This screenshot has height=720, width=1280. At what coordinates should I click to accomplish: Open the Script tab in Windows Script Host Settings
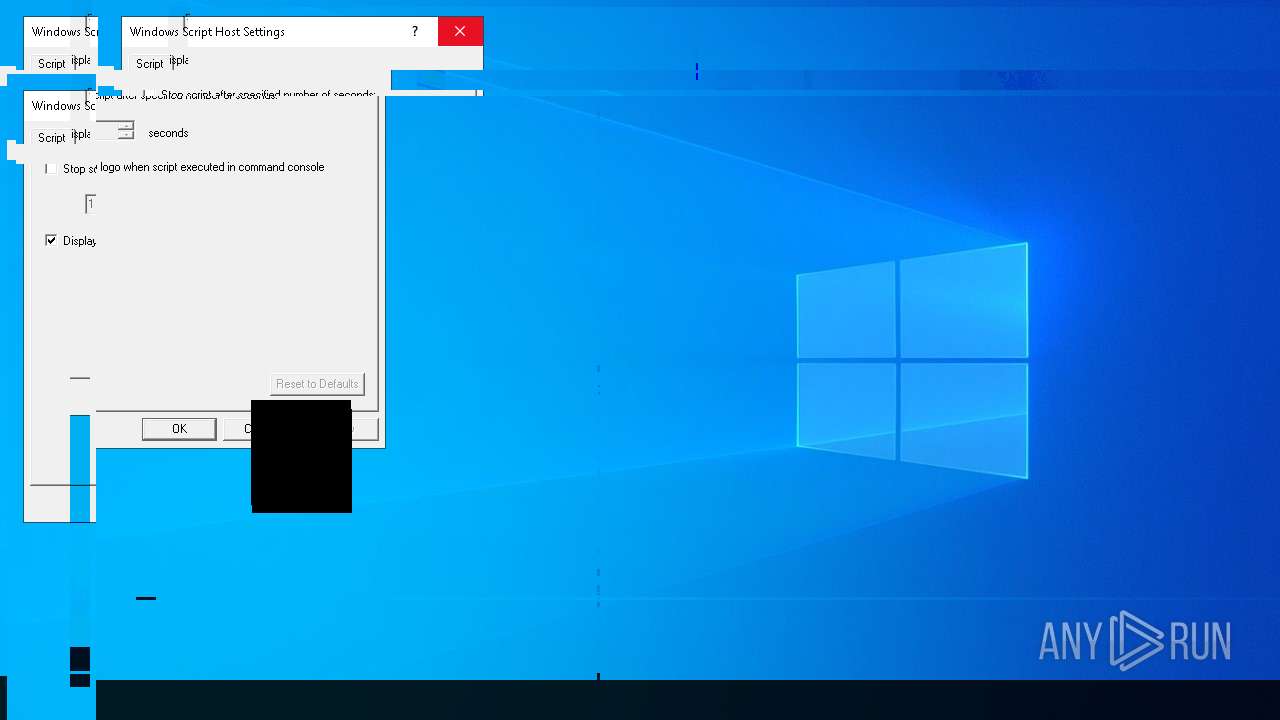pos(149,63)
